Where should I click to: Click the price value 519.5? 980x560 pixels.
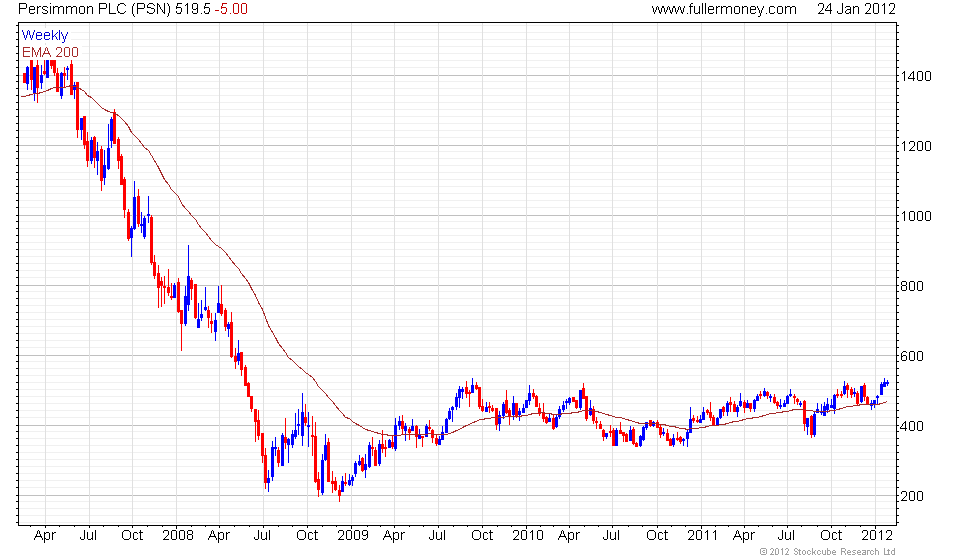pos(192,9)
